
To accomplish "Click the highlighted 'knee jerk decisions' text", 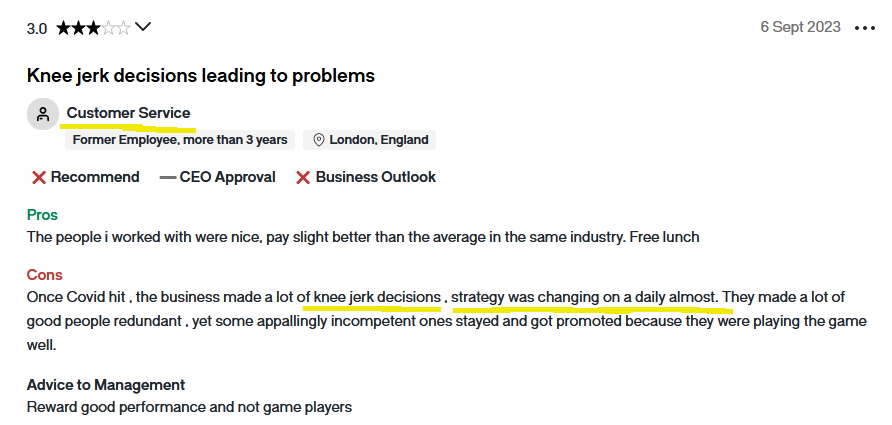I will [377, 297].
